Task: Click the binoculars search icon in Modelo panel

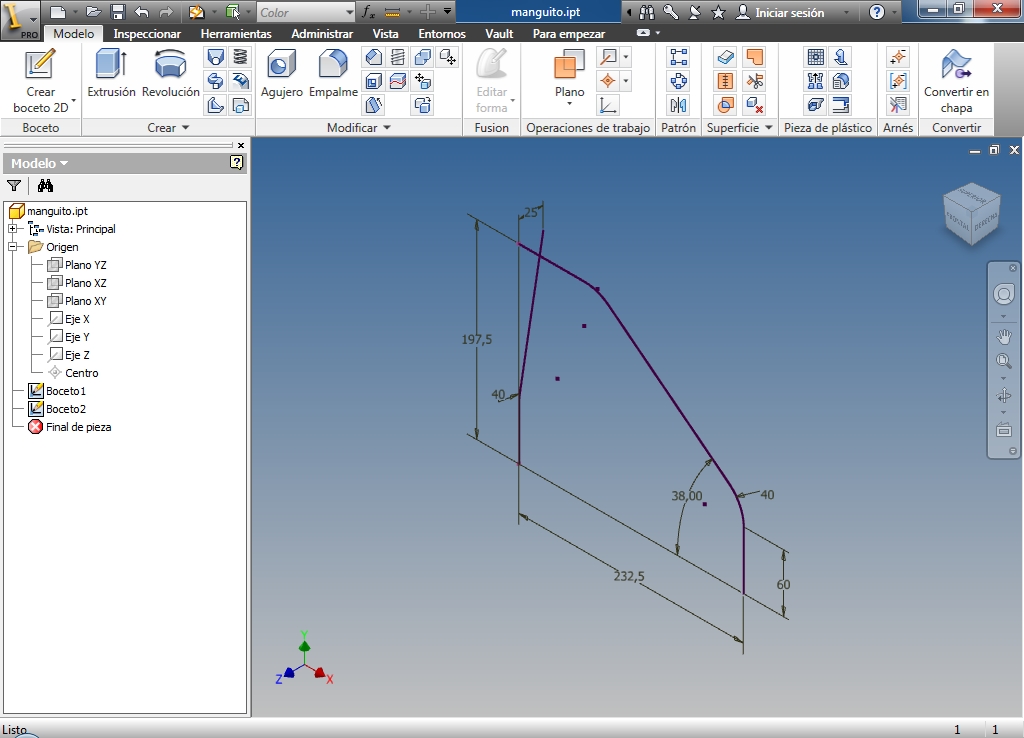Action: point(45,185)
